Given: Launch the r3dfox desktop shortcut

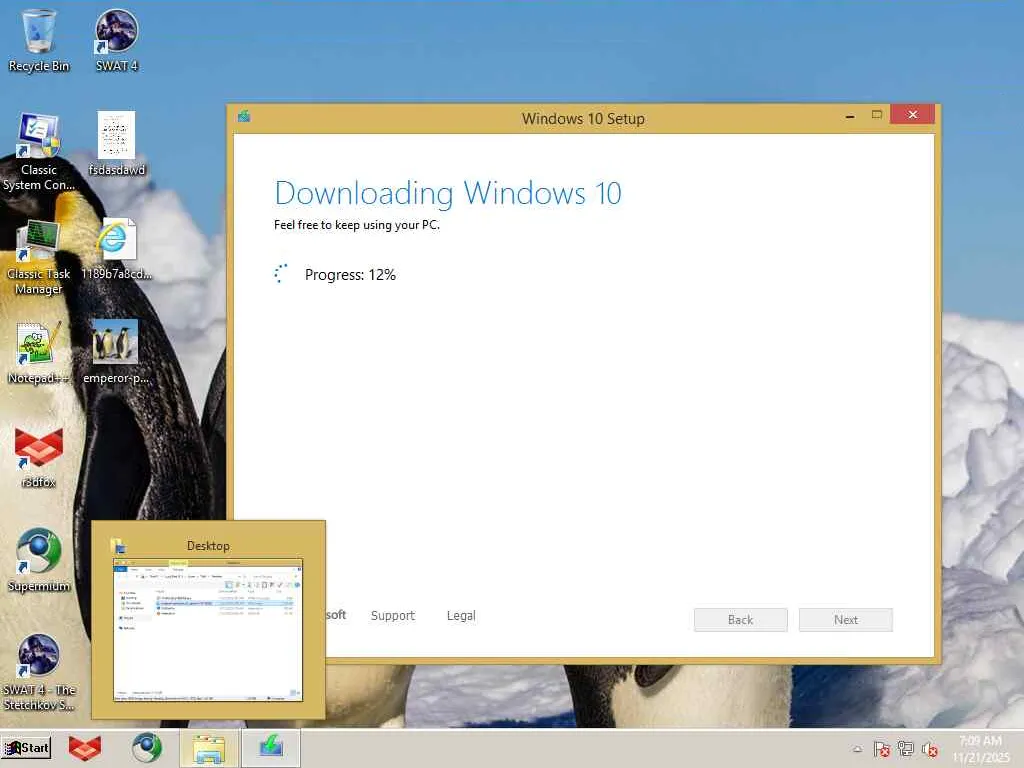Looking at the screenshot, I should 39,458.
